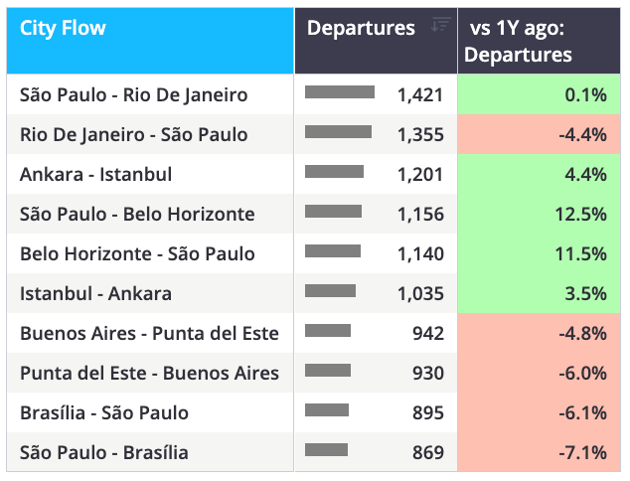
Task: Choose the Belo Horizonte - São Paulo row
Action: tap(313, 254)
